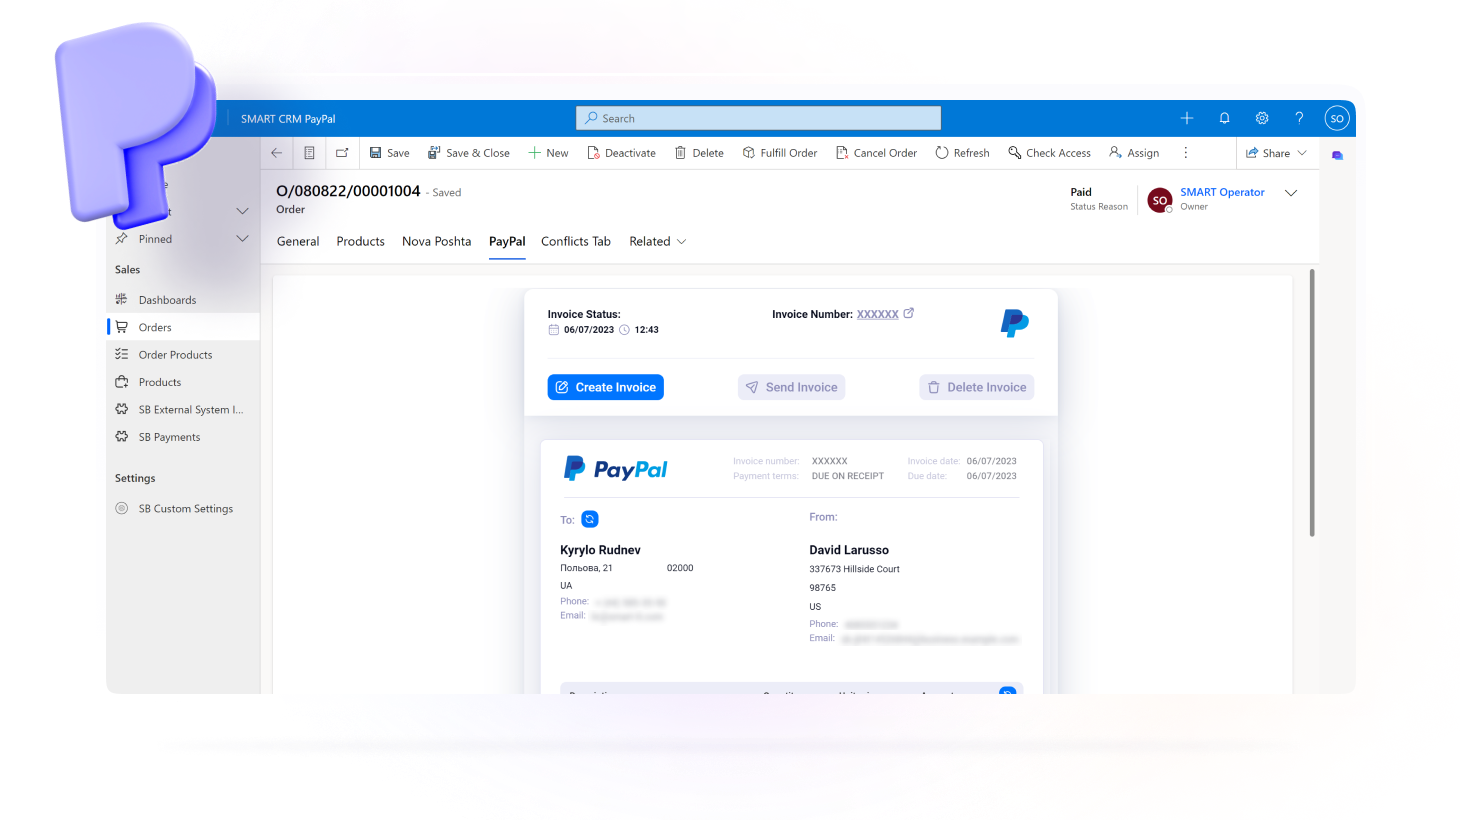Open the Conflicts Tab
Screen dimensions: 1460x820
575,241
